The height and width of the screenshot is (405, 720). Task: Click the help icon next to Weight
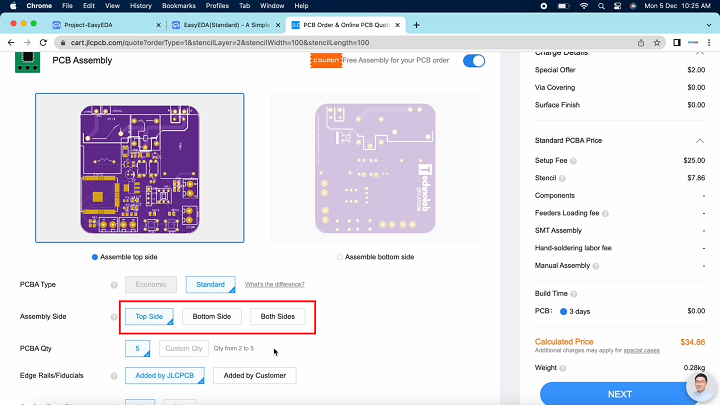[x=563, y=368]
